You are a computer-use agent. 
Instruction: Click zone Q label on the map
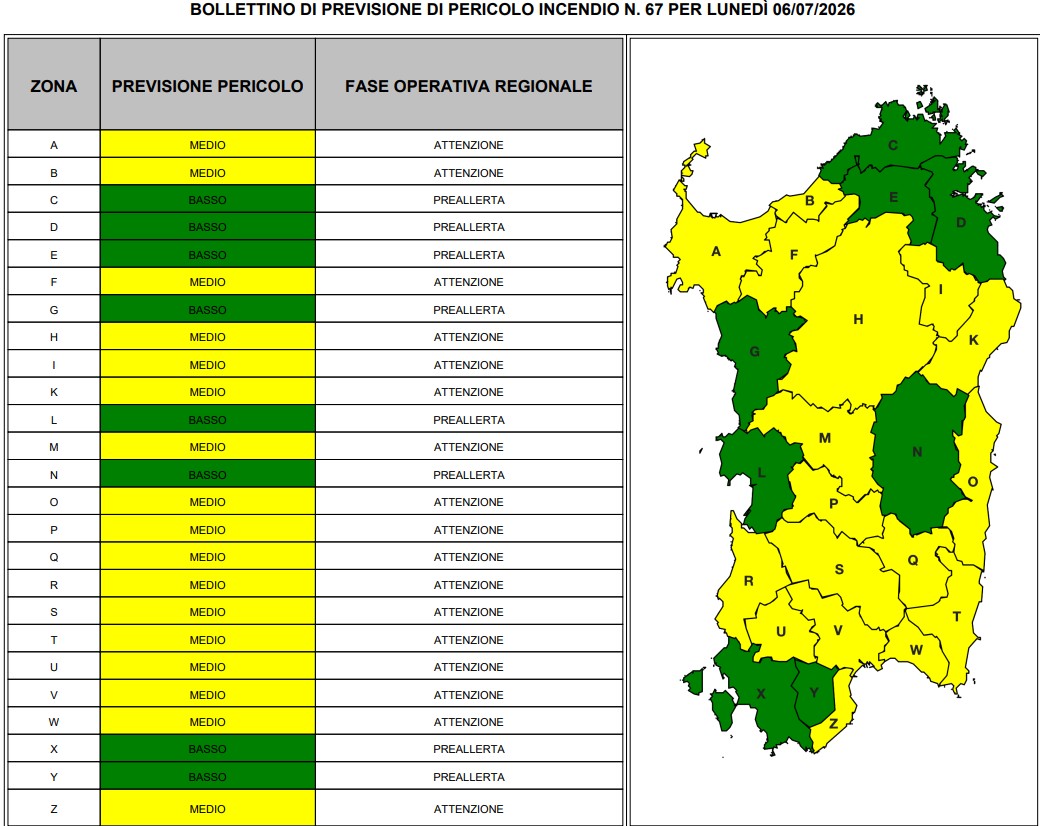tap(913, 561)
